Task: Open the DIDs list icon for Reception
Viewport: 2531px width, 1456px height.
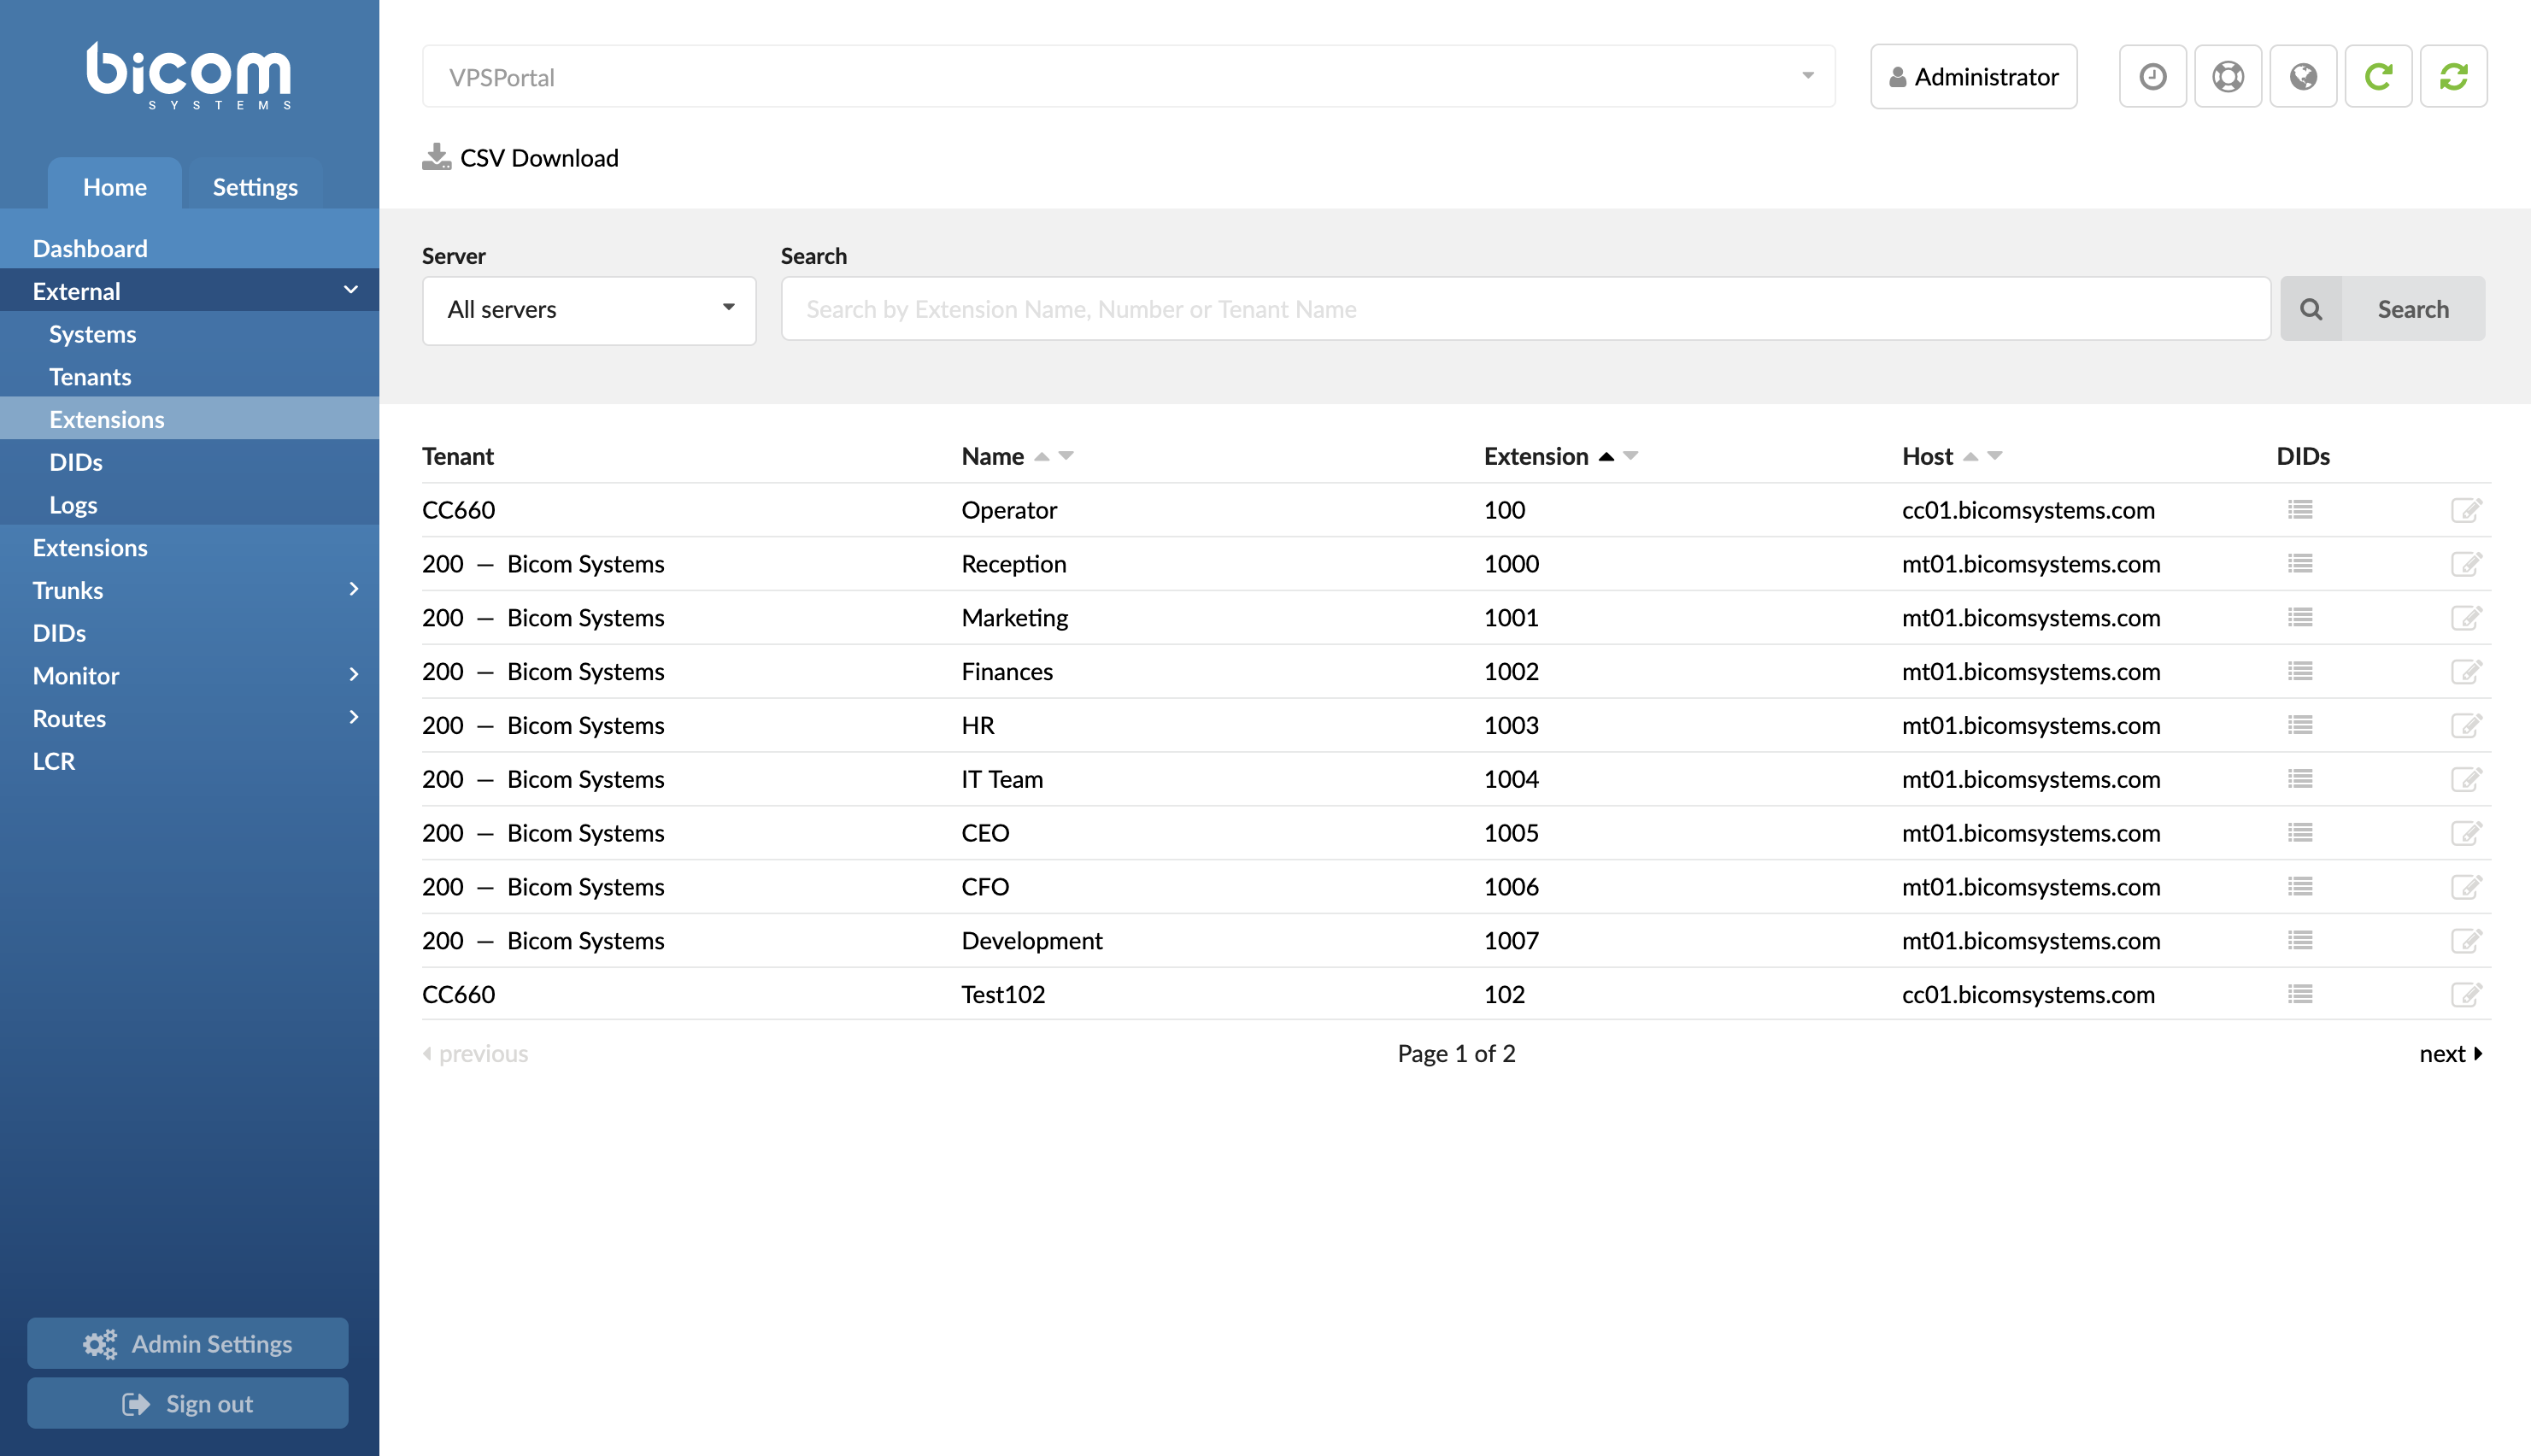Action: [2300, 564]
